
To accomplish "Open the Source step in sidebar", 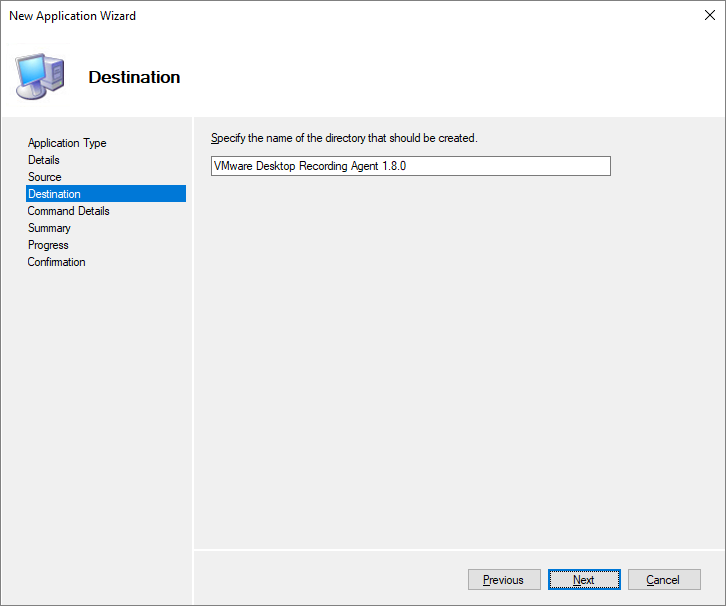I will pos(45,177).
